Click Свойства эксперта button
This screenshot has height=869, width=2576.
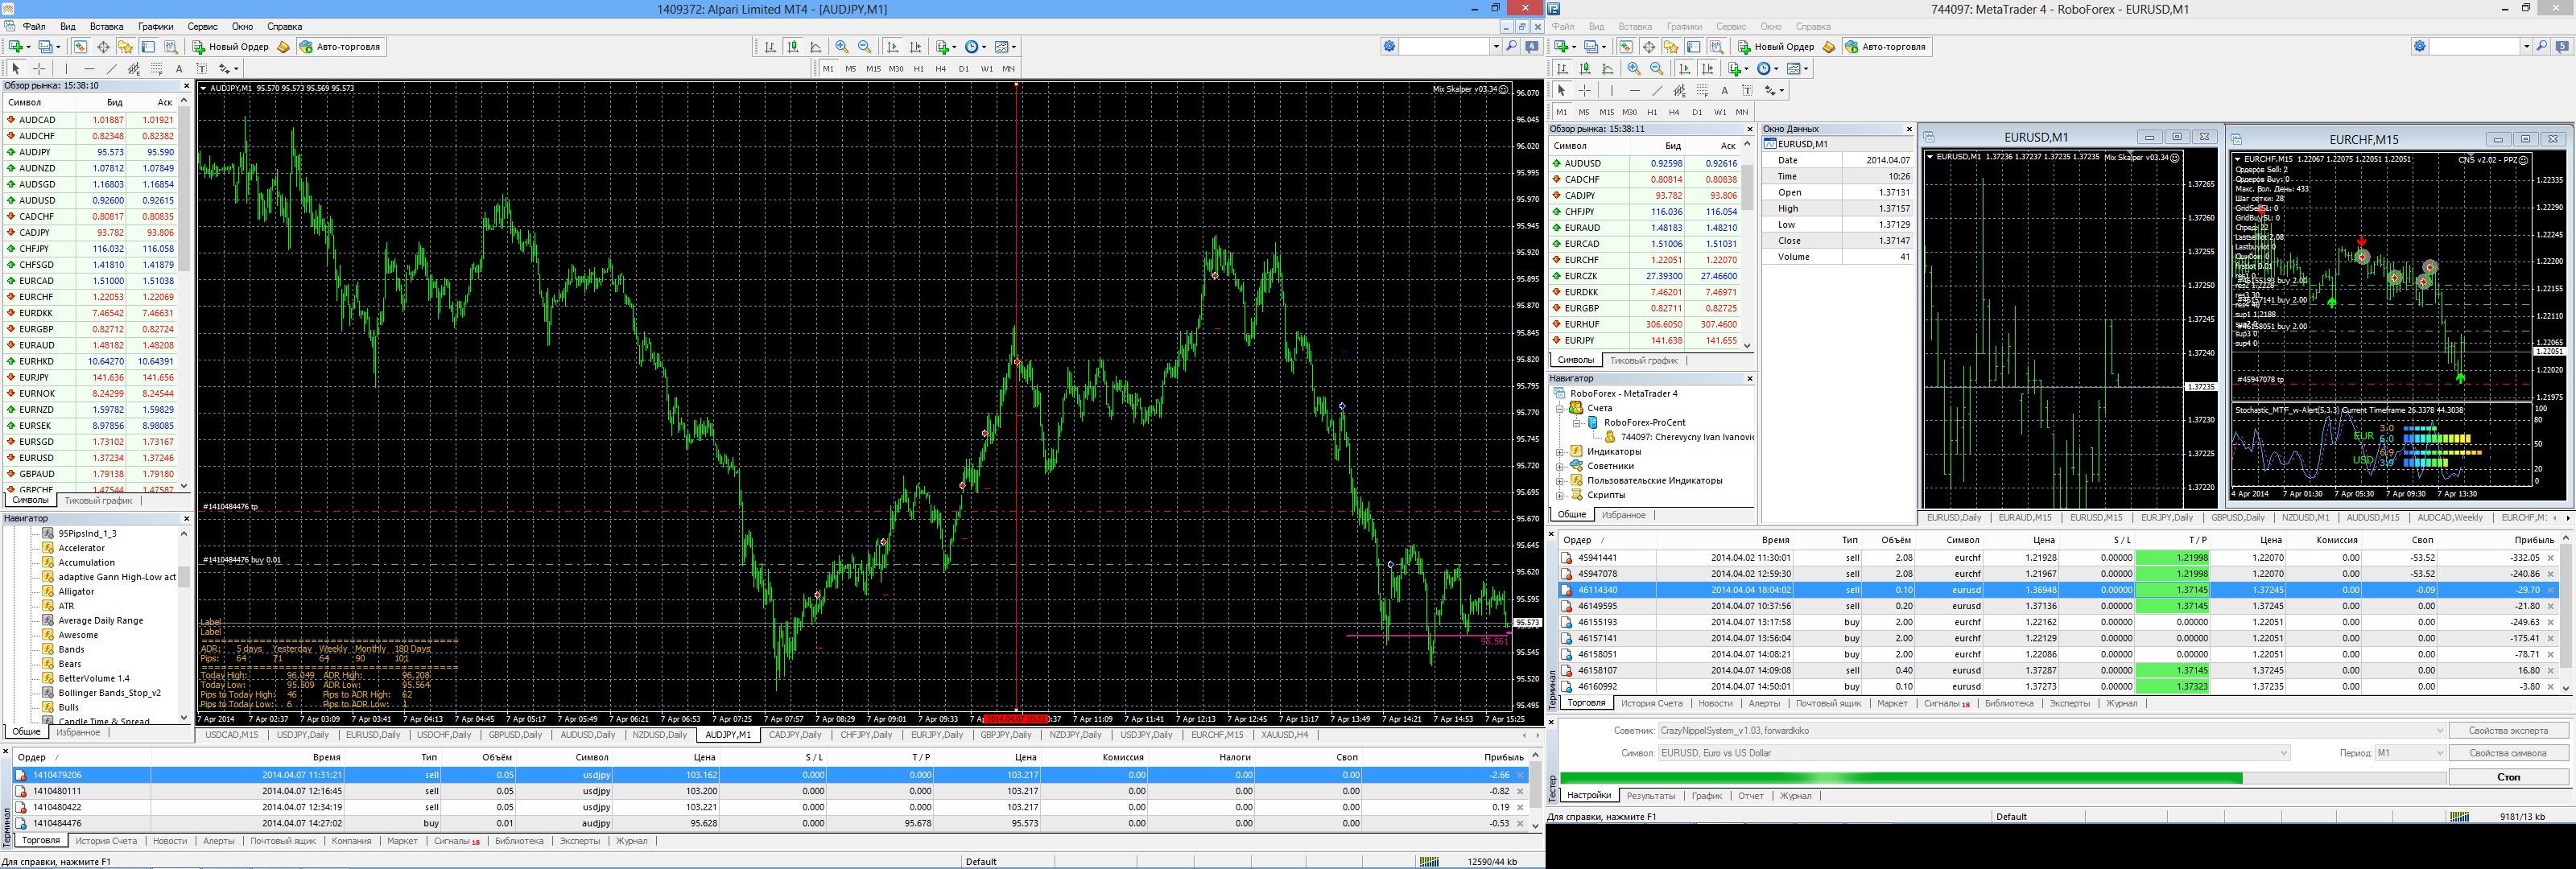click(2508, 731)
